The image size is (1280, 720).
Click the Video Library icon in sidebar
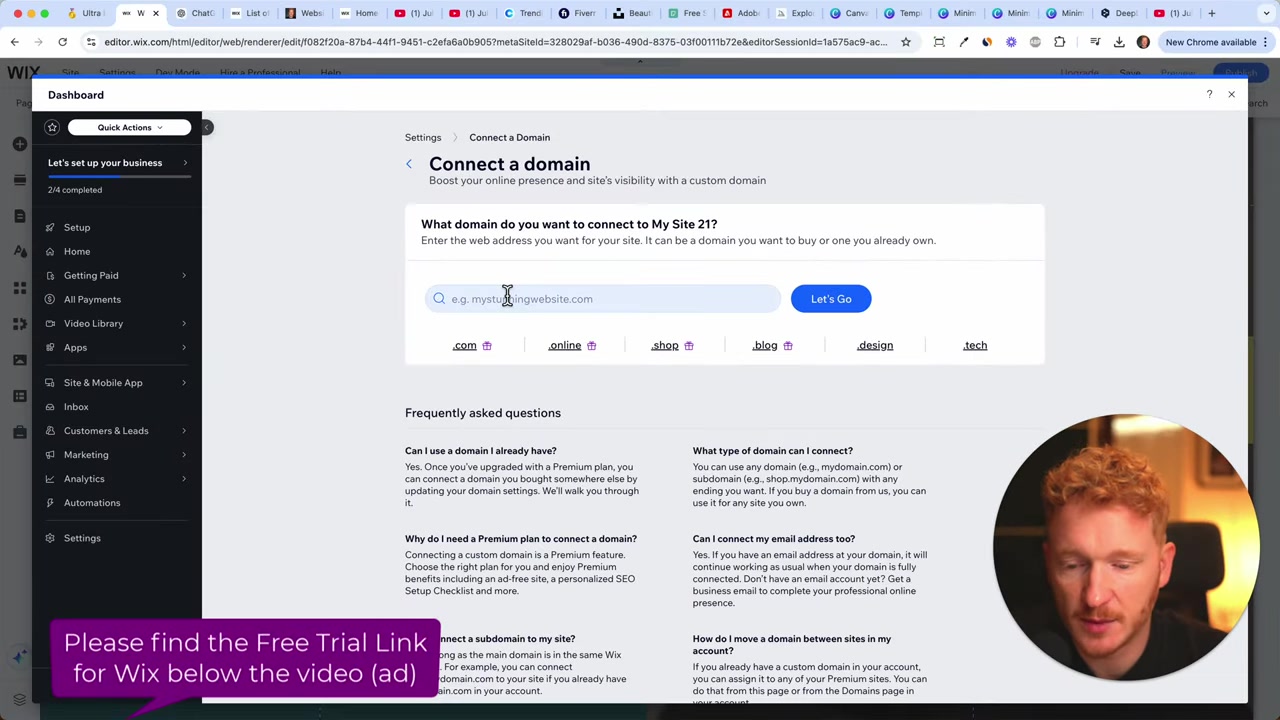click(x=50, y=323)
